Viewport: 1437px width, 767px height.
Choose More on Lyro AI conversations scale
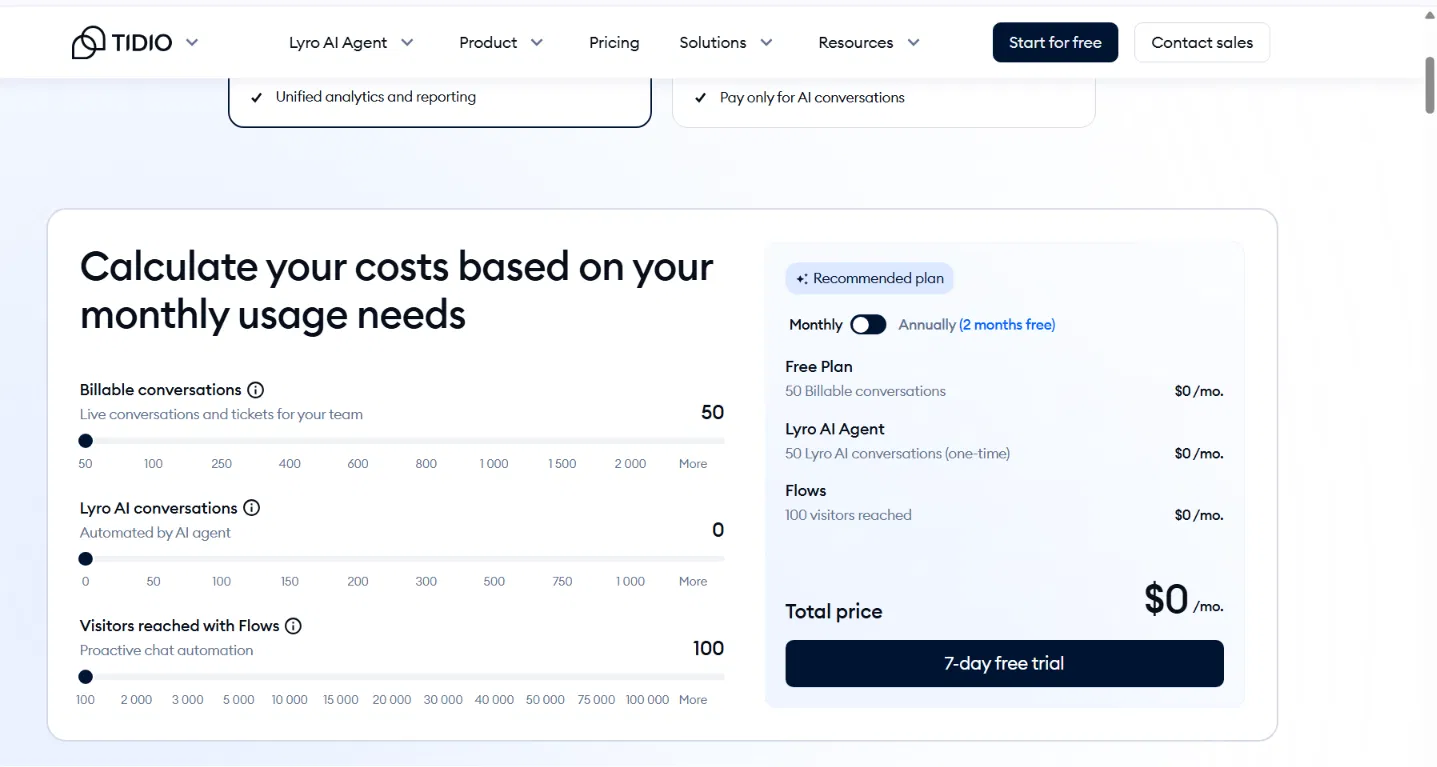coord(693,582)
